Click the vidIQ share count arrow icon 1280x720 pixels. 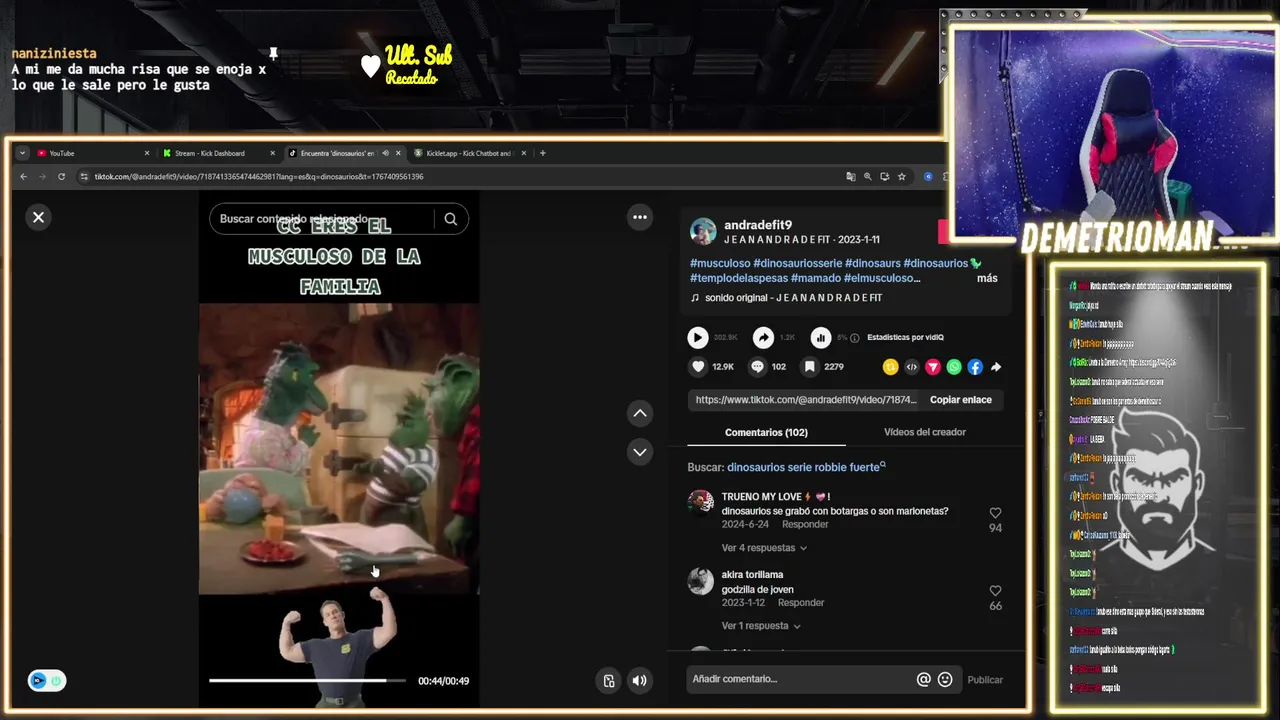[x=763, y=338]
